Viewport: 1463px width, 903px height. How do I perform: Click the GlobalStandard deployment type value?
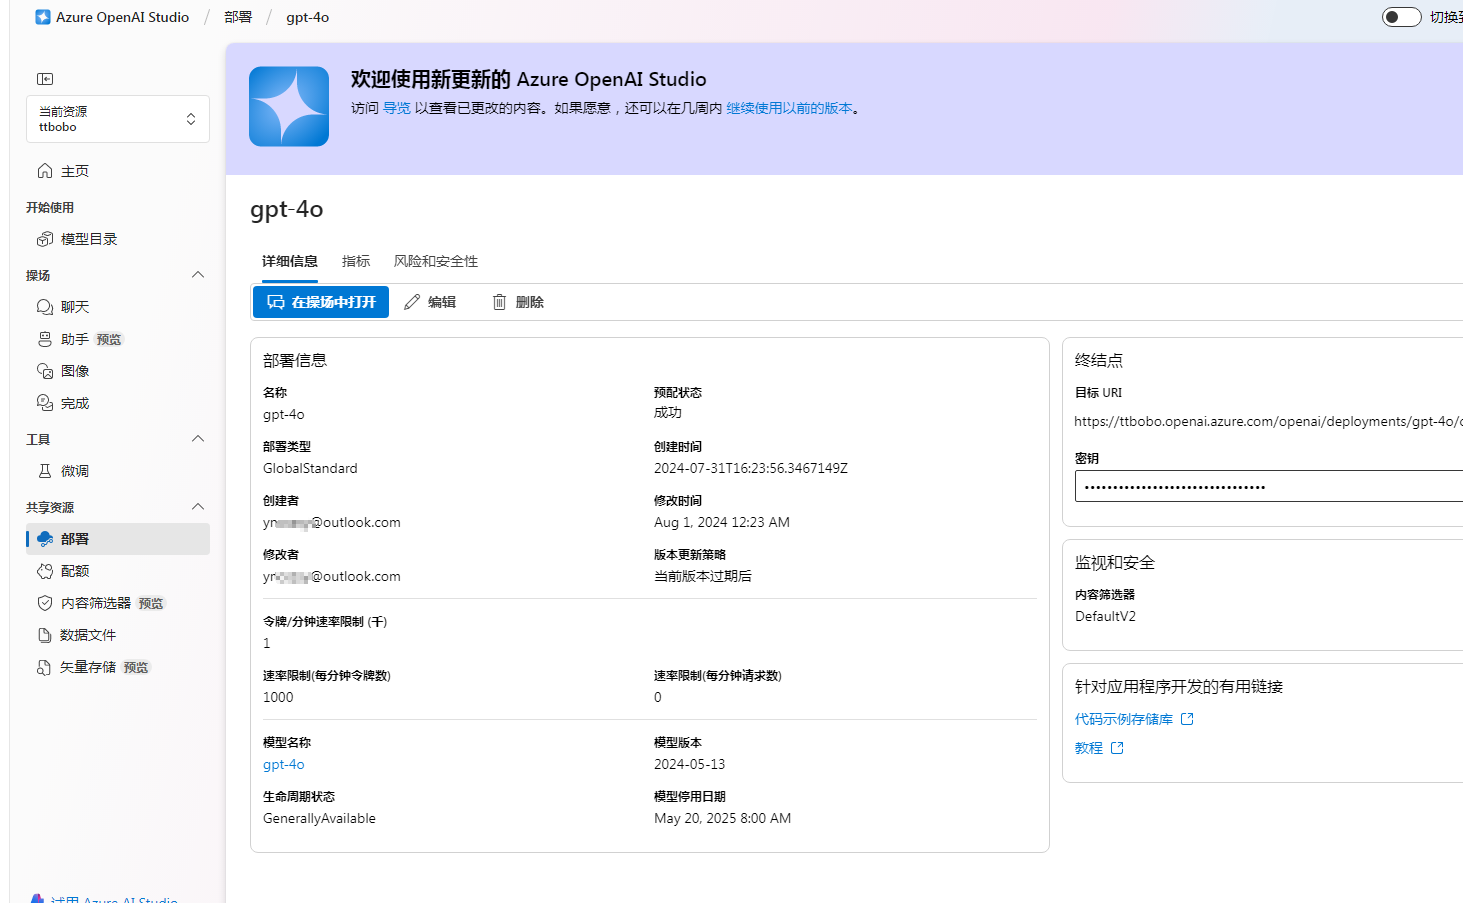pos(310,468)
